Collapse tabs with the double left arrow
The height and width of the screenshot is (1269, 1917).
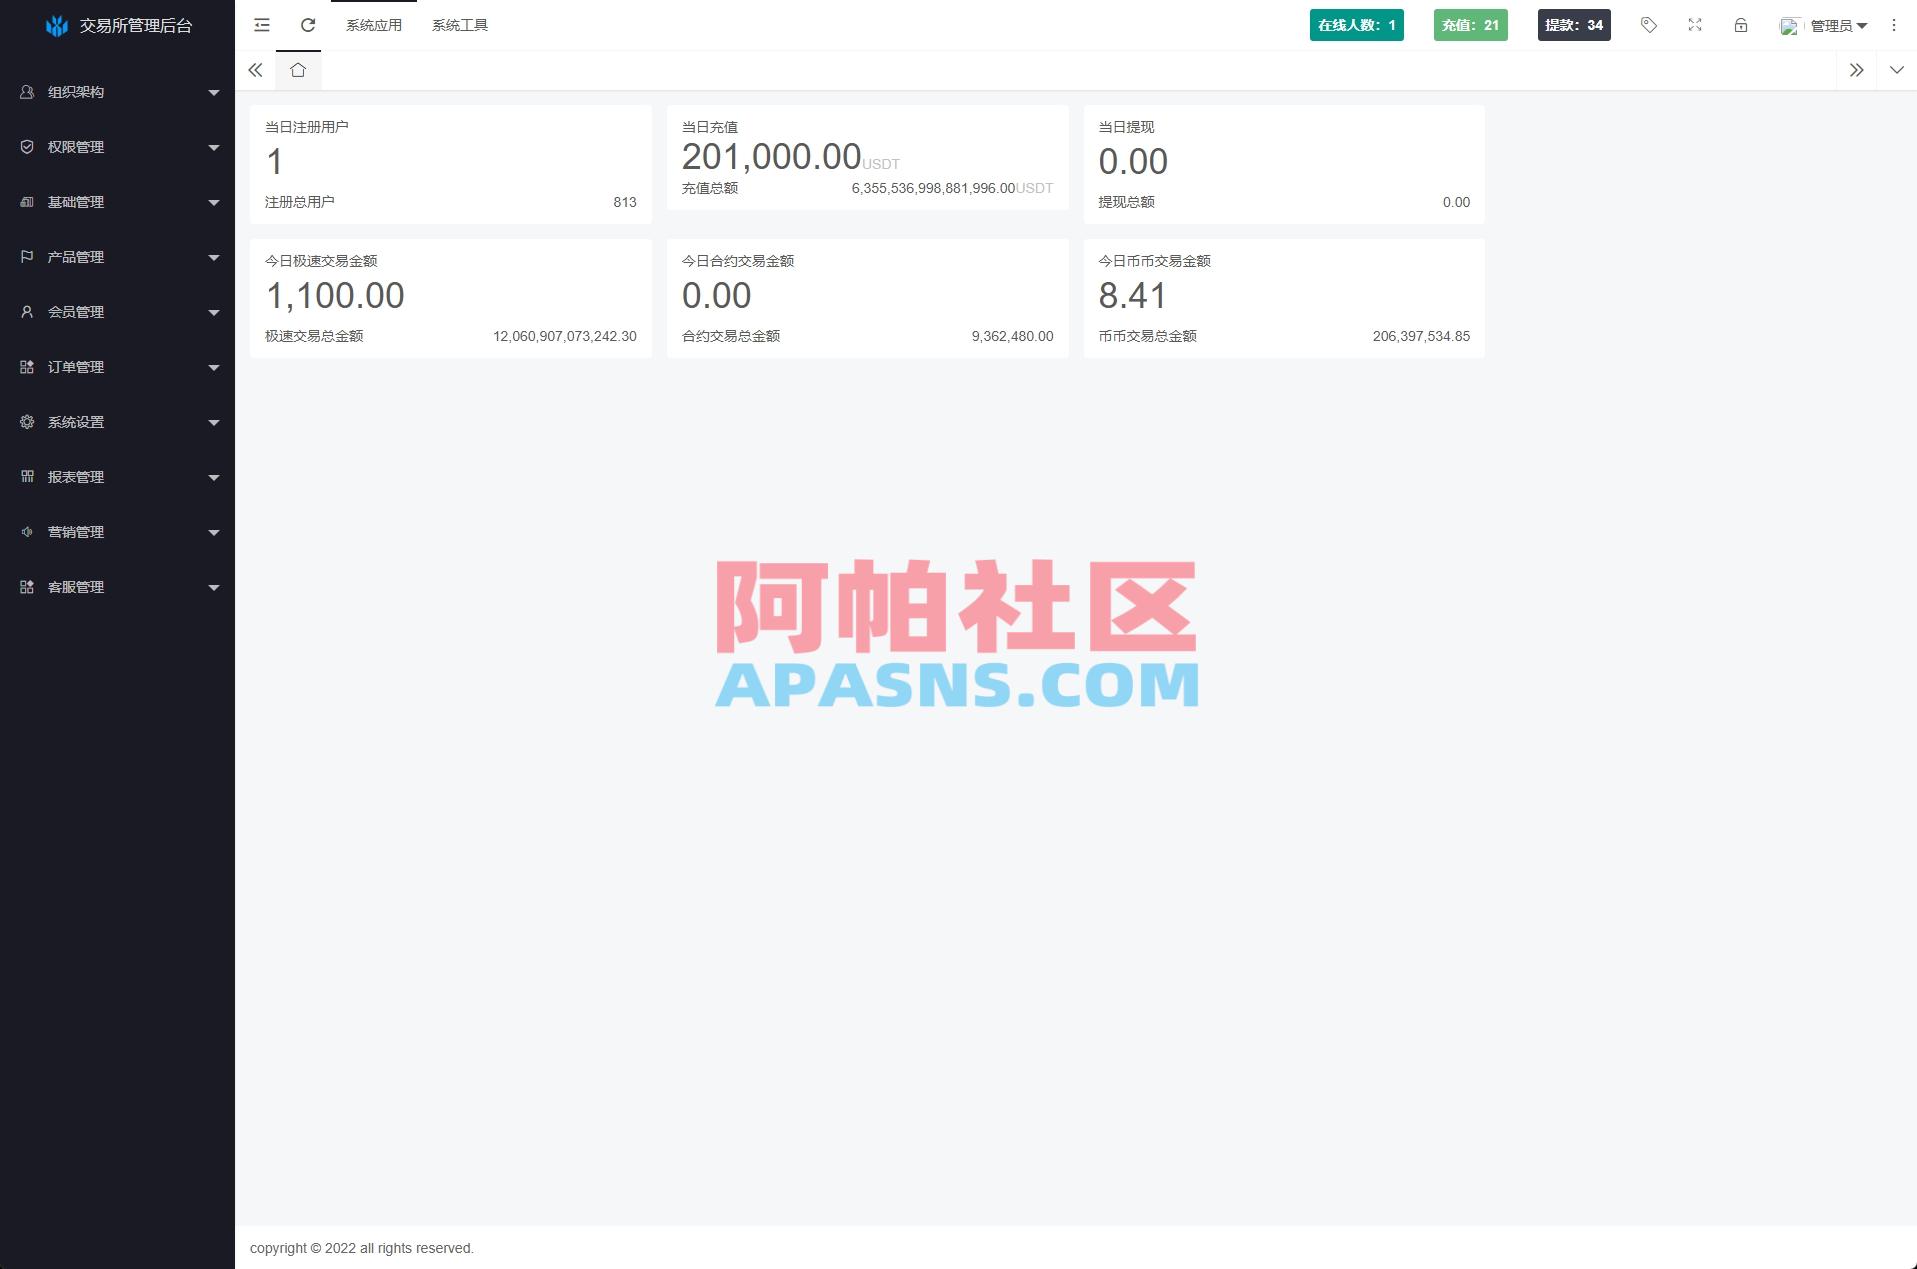255,70
